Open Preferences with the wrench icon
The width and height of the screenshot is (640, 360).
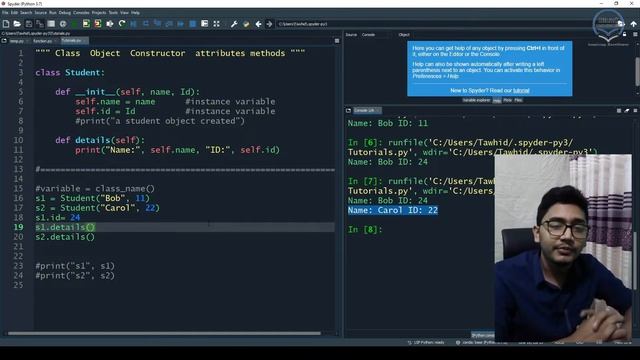click(x=234, y=24)
